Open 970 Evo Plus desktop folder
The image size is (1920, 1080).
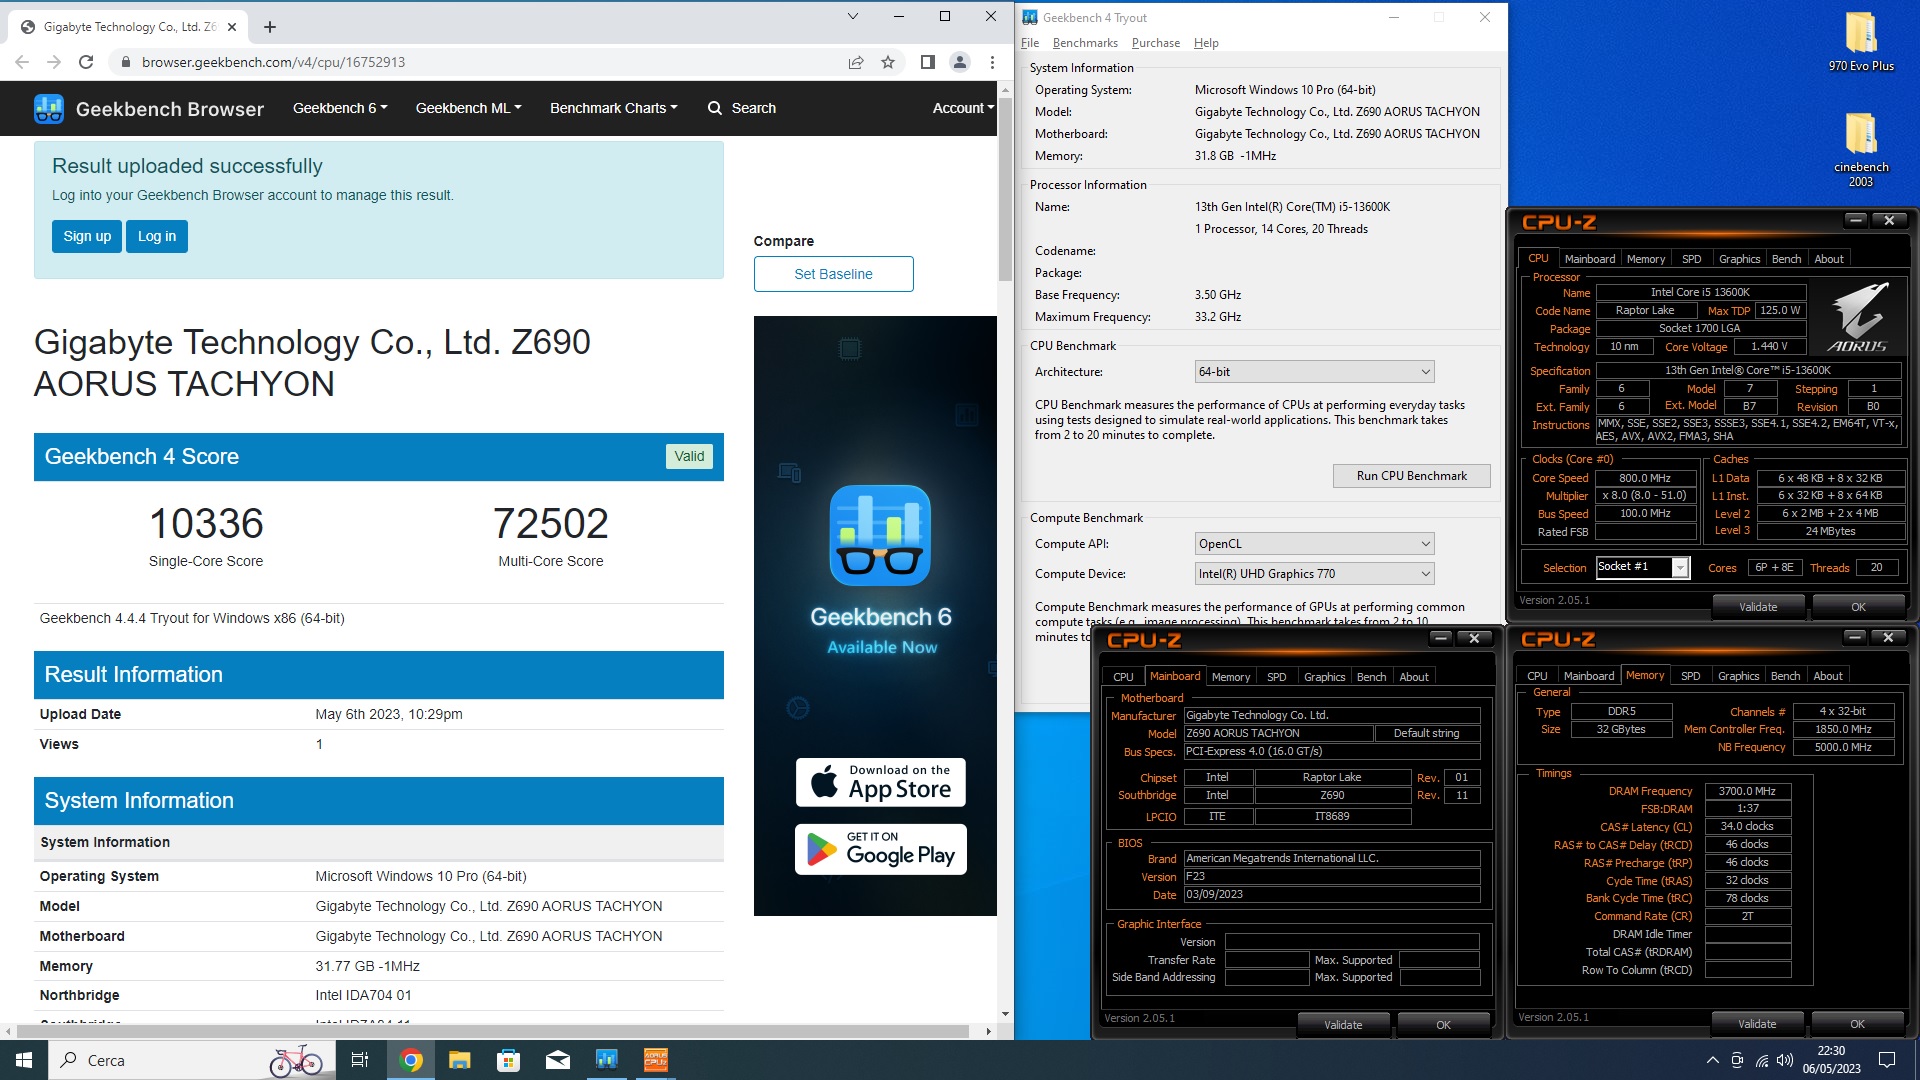pyautogui.click(x=1861, y=41)
